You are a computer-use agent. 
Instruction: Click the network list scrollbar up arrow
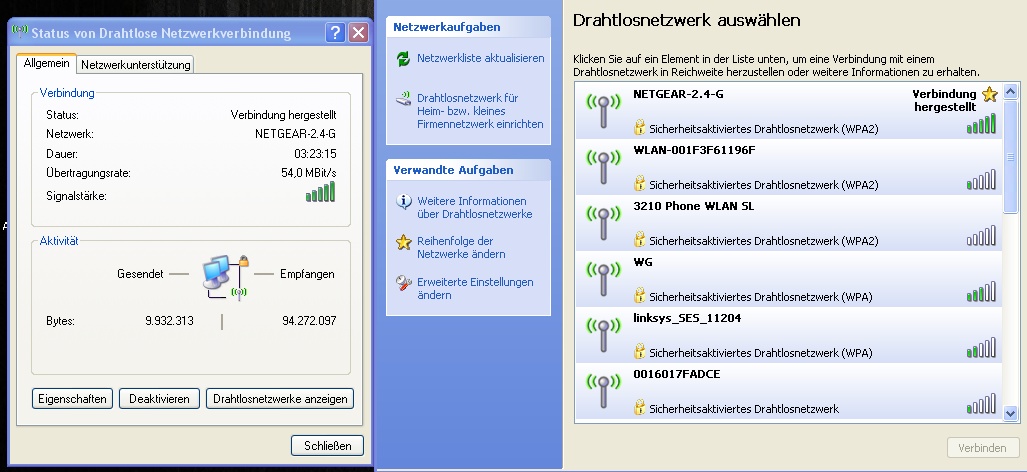point(1011,94)
